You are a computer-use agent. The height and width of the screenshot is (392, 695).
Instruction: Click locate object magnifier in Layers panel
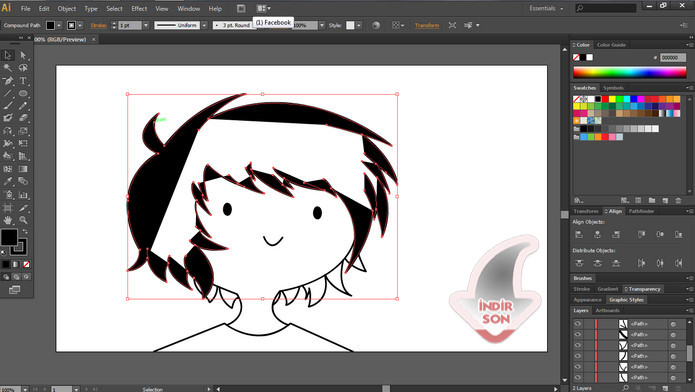[625, 388]
